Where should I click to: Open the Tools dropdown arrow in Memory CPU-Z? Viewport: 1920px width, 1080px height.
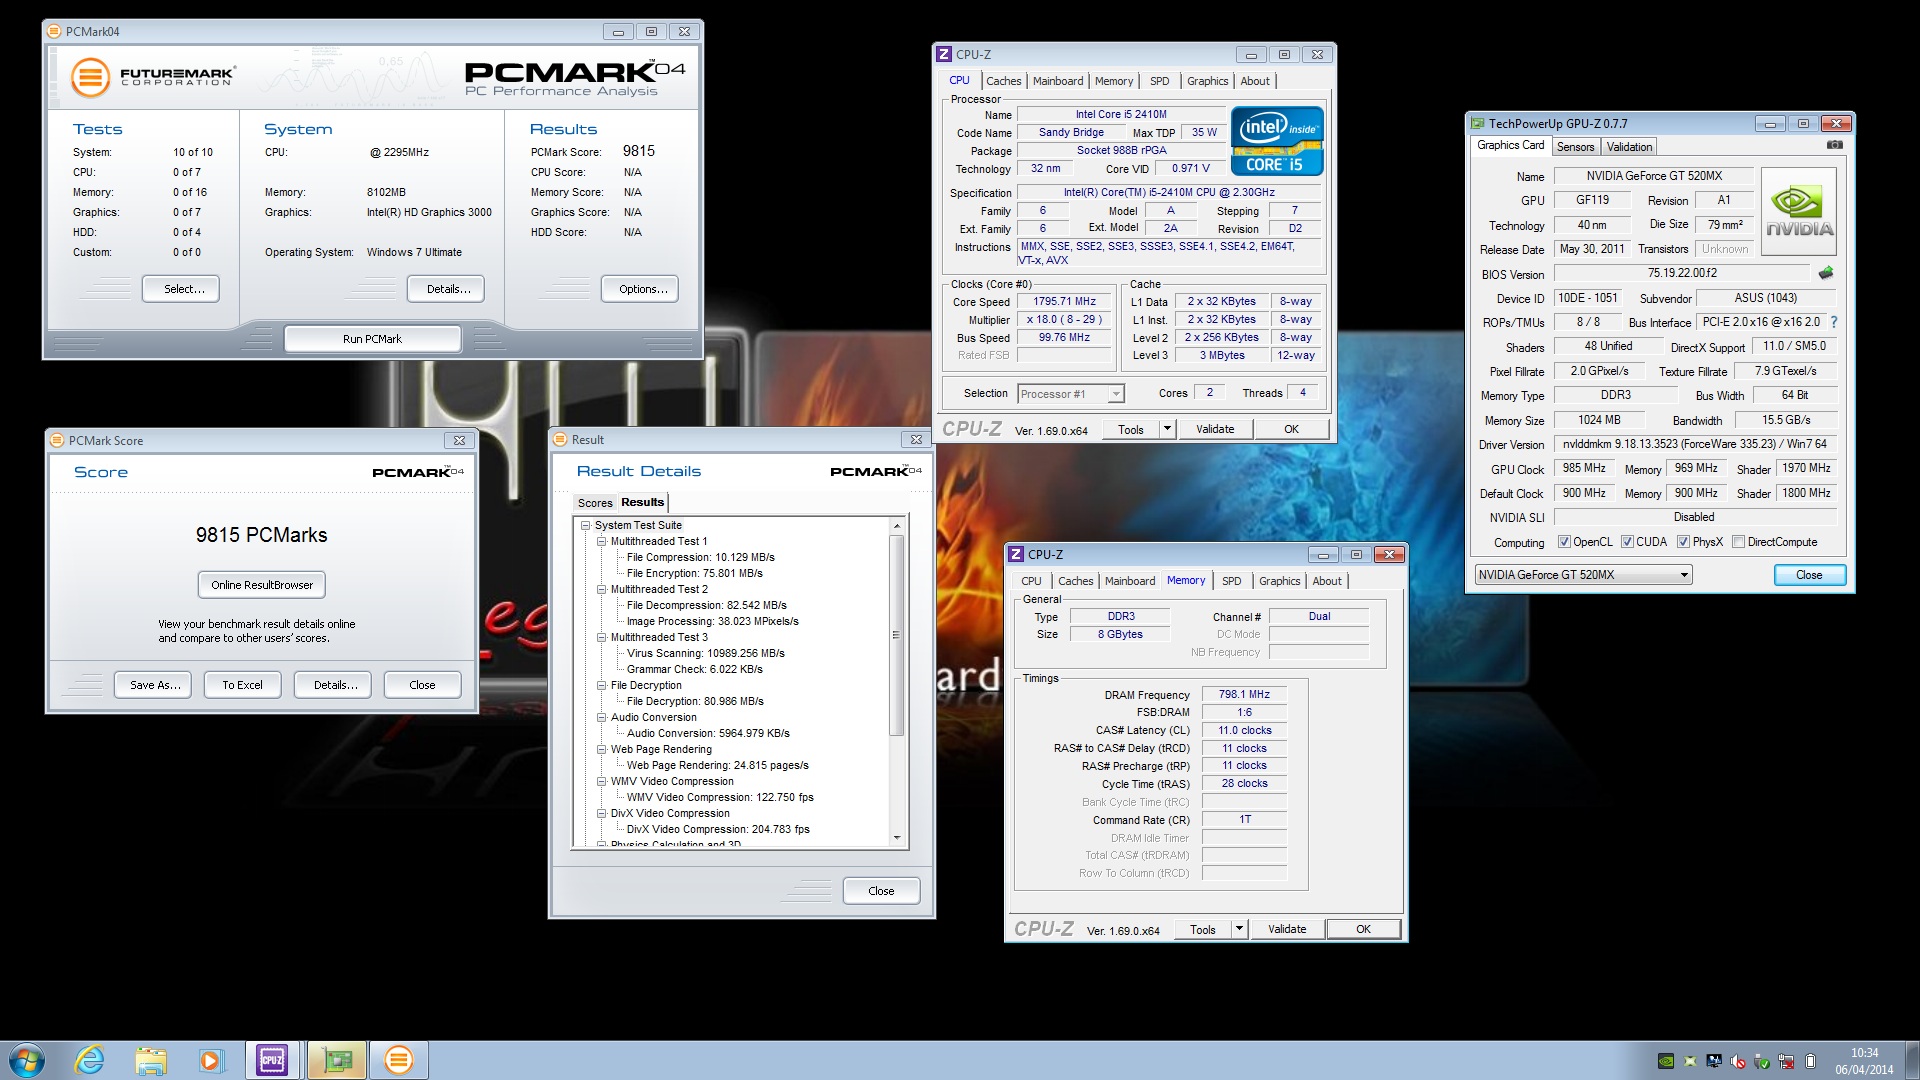coord(1239,929)
